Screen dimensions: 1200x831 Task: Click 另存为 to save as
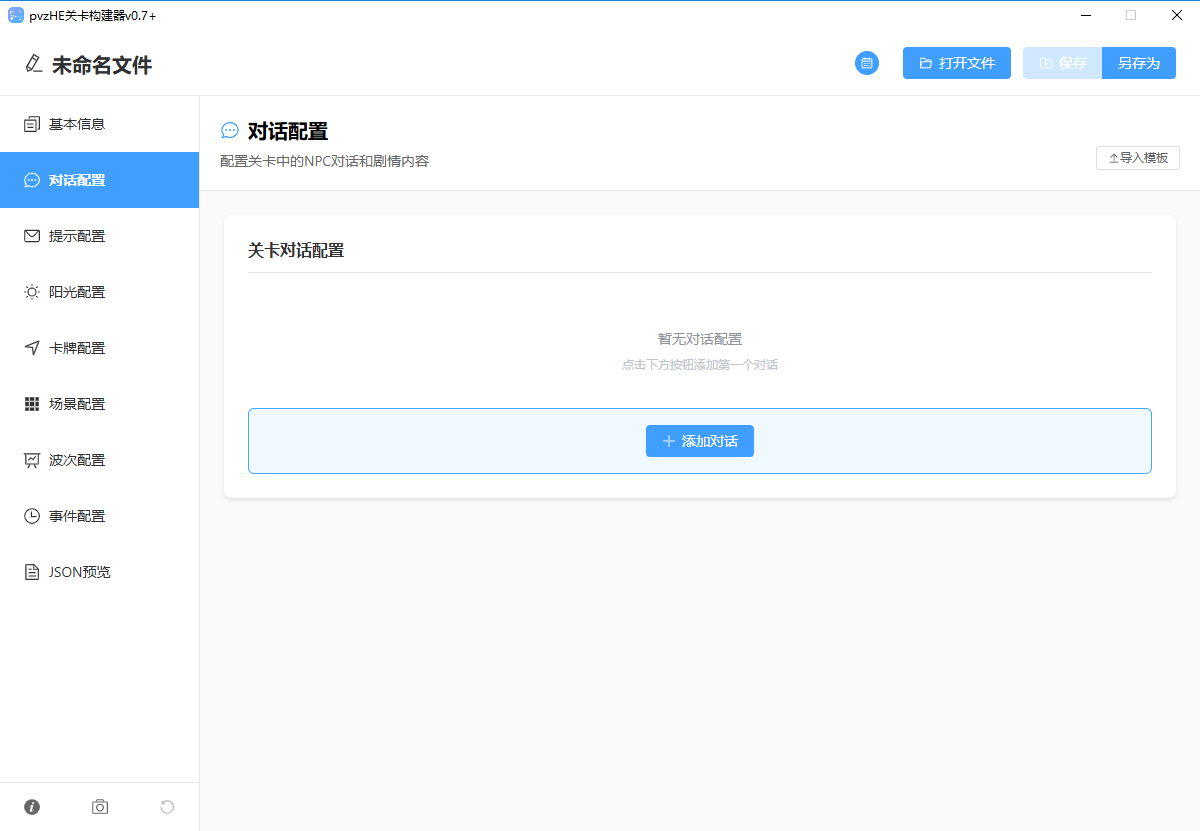pos(1138,63)
